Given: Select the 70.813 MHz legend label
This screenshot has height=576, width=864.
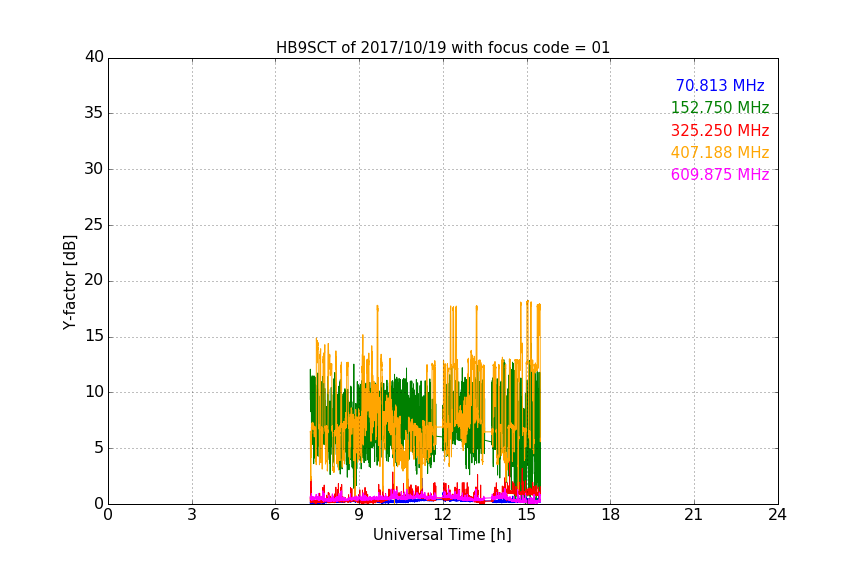Looking at the screenshot, I should [720, 85].
